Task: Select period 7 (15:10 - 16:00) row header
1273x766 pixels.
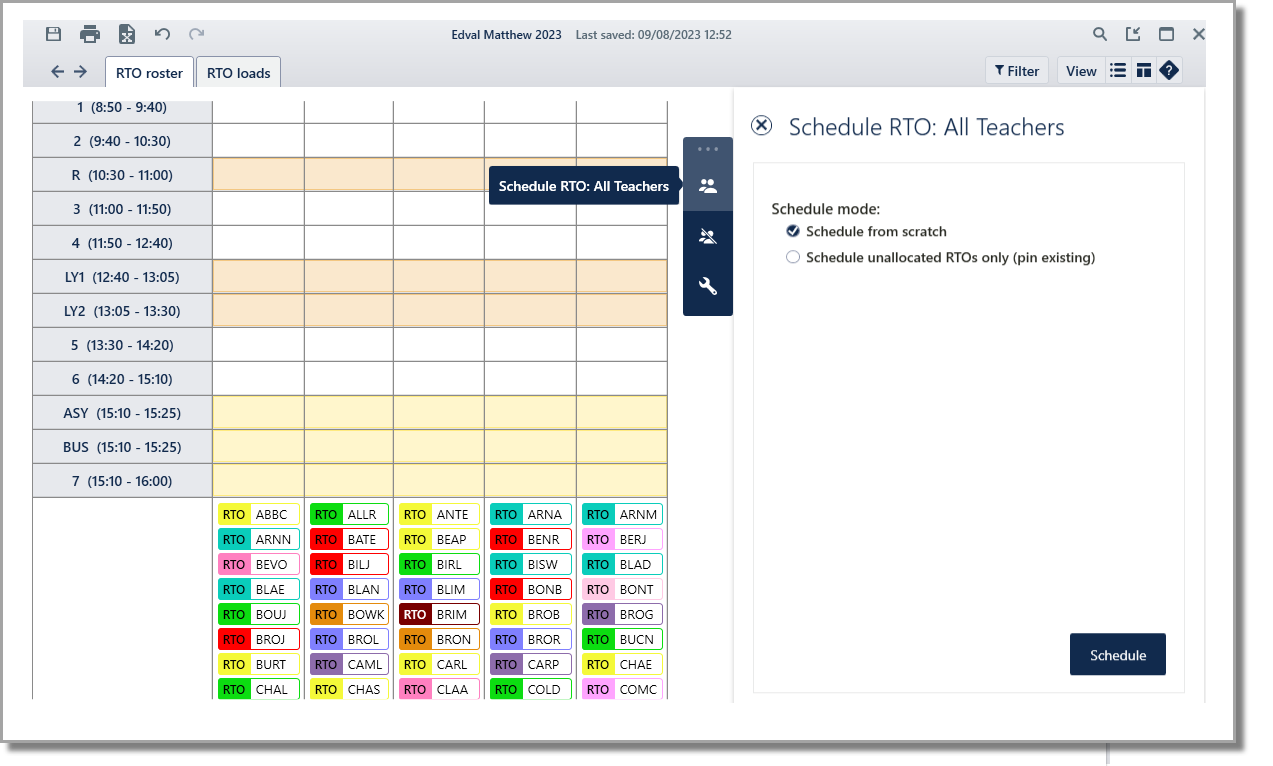Action: click(x=122, y=481)
